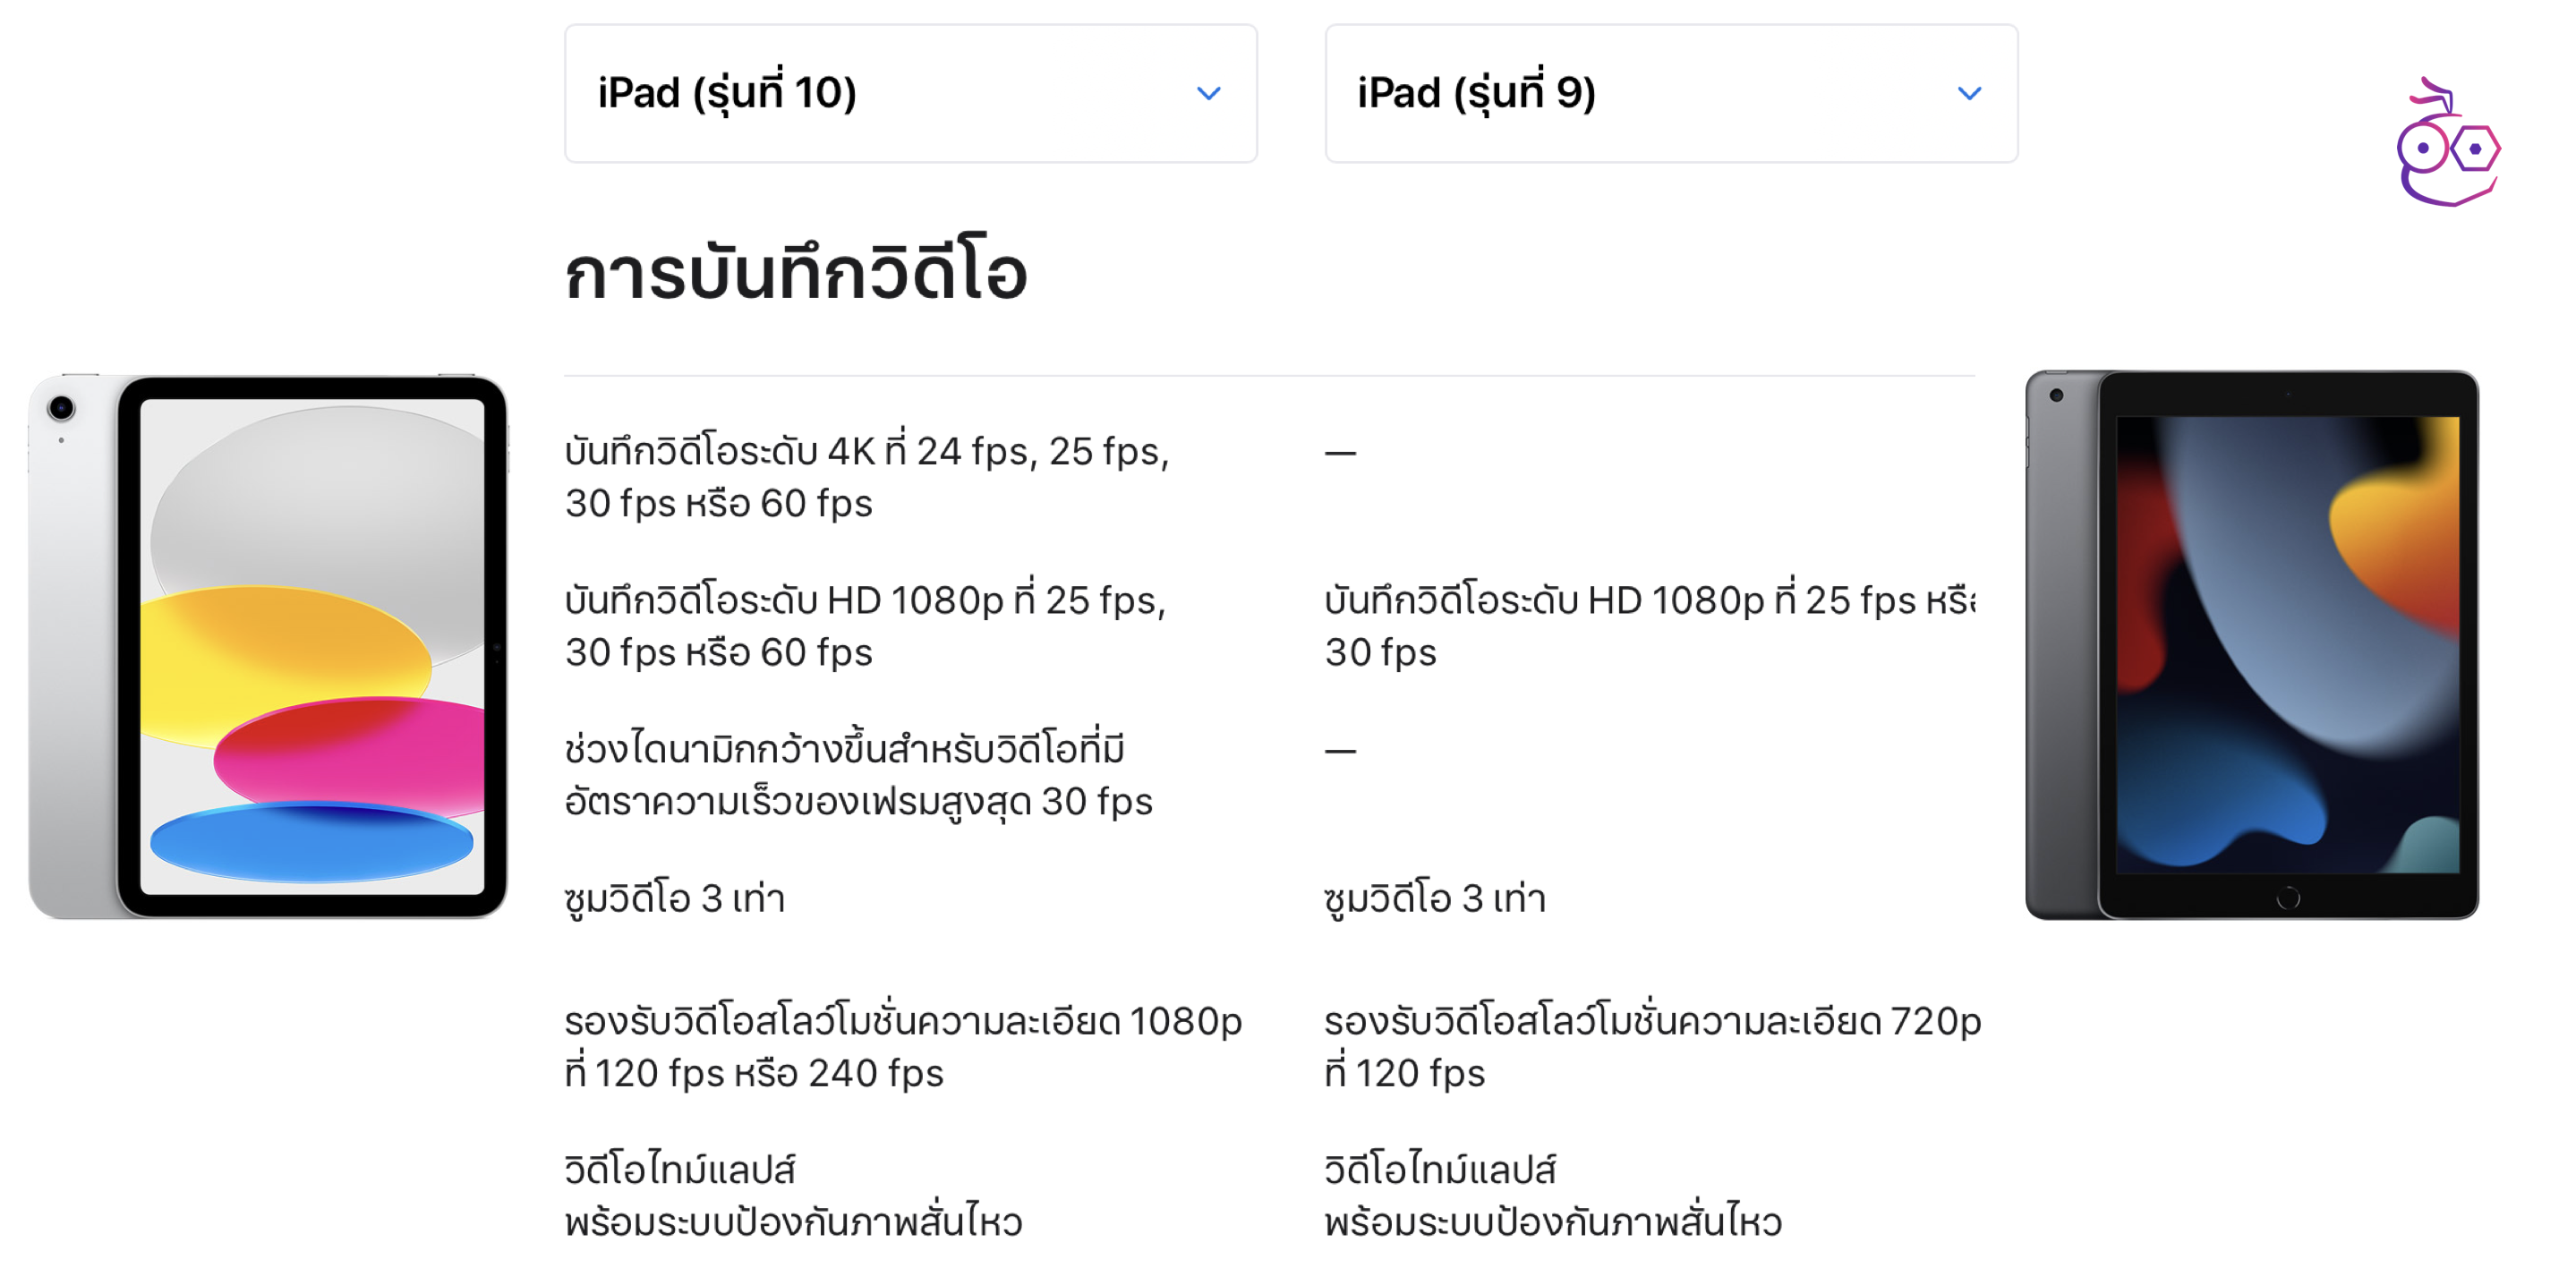This screenshot has height=1285, width=2576.
Task: Click the rear camera on space gray iPad
Action: click(2056, 395)
